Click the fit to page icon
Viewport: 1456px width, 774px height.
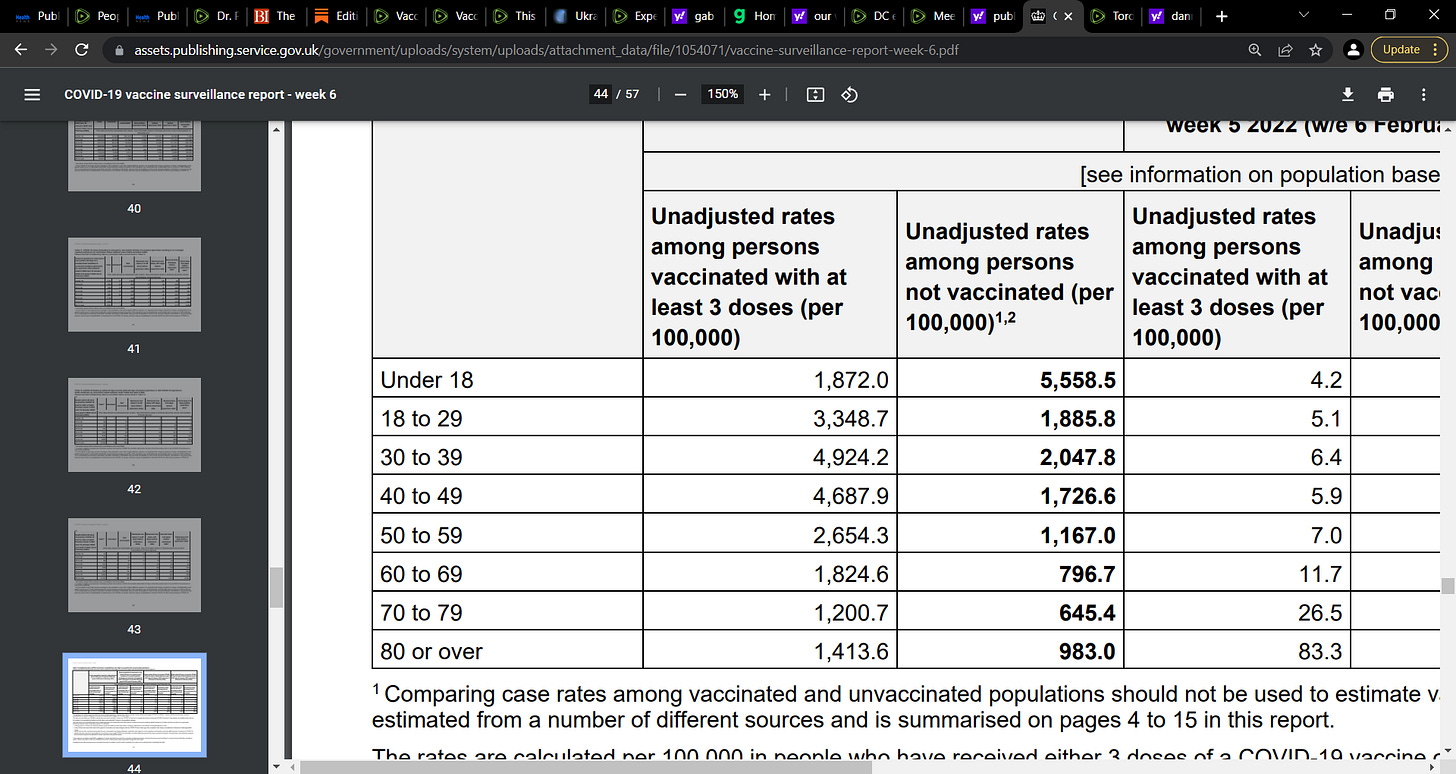[x=815, y=94]
